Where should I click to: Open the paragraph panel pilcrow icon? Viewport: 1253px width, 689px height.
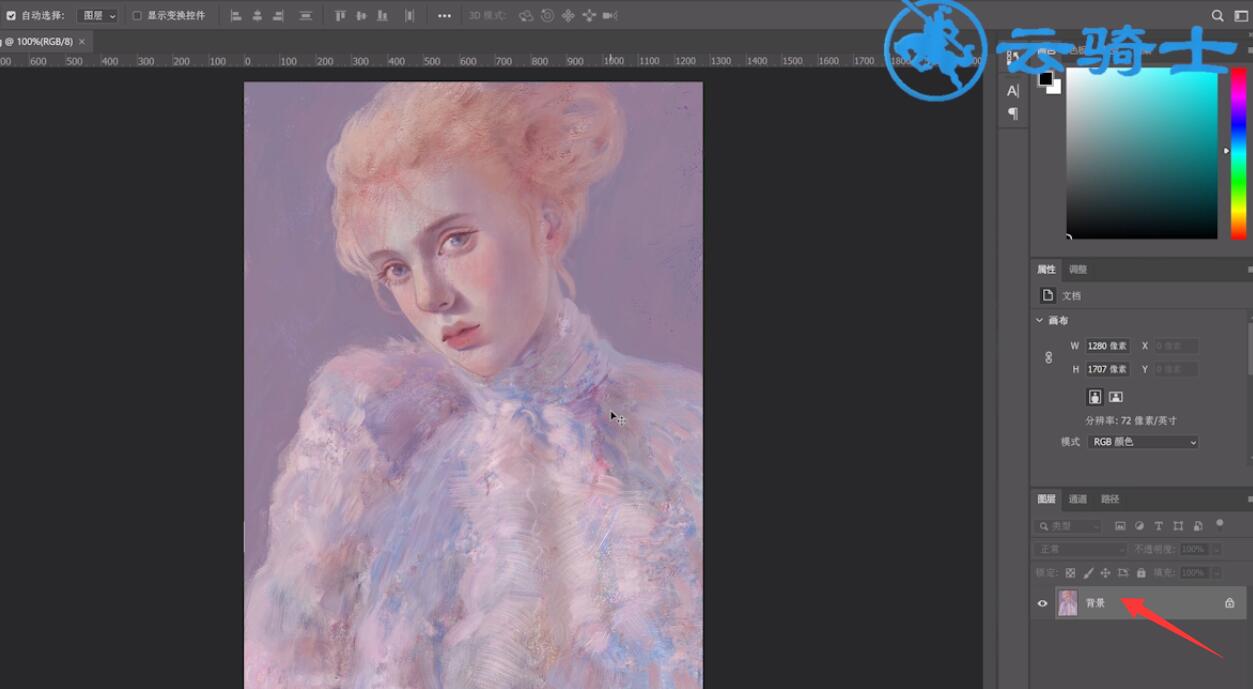click(1013, 114)
